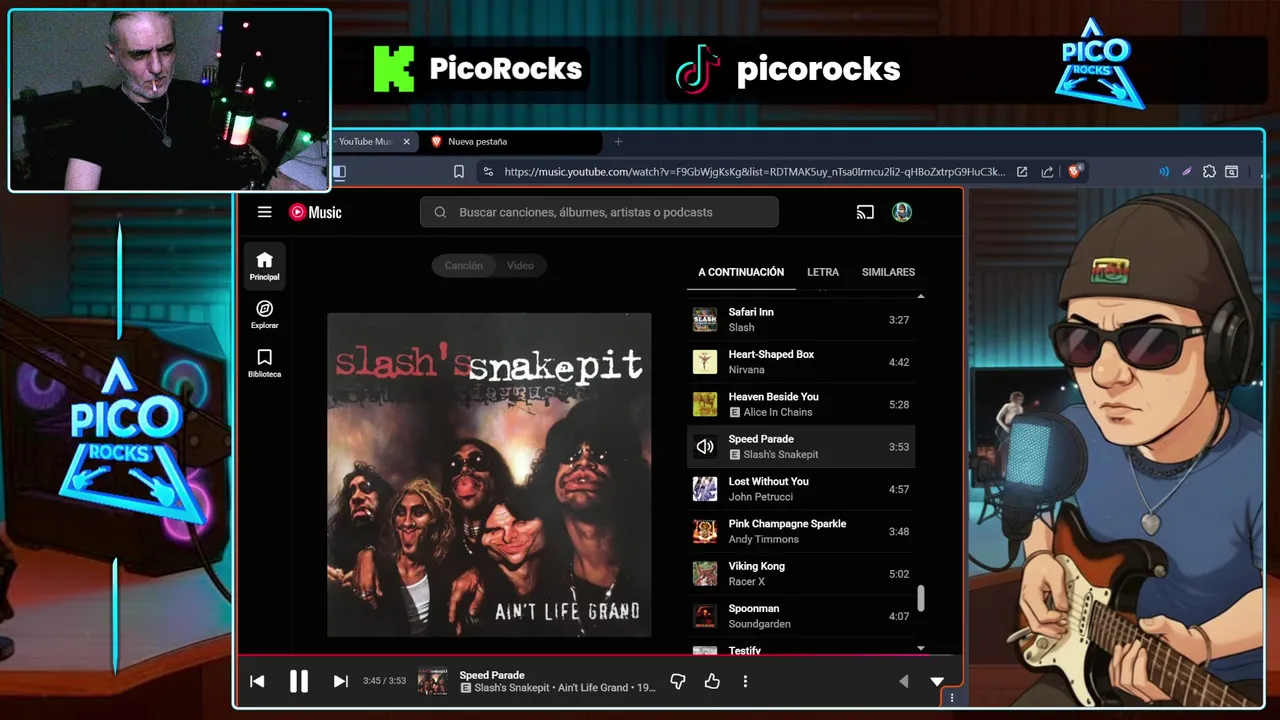Open Explorar in the sidebar
This screenshot has height=720, width=1280.
pos(265,315)
